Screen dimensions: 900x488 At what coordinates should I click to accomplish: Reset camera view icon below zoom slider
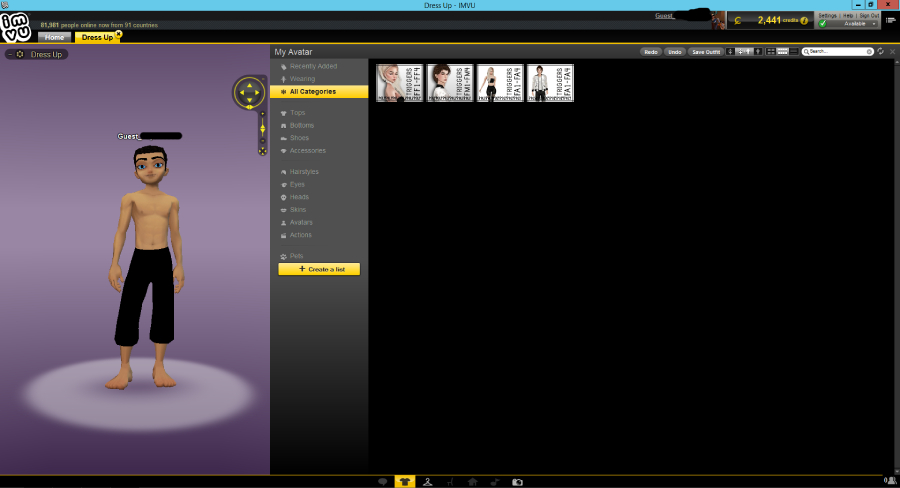pos(262,151)
